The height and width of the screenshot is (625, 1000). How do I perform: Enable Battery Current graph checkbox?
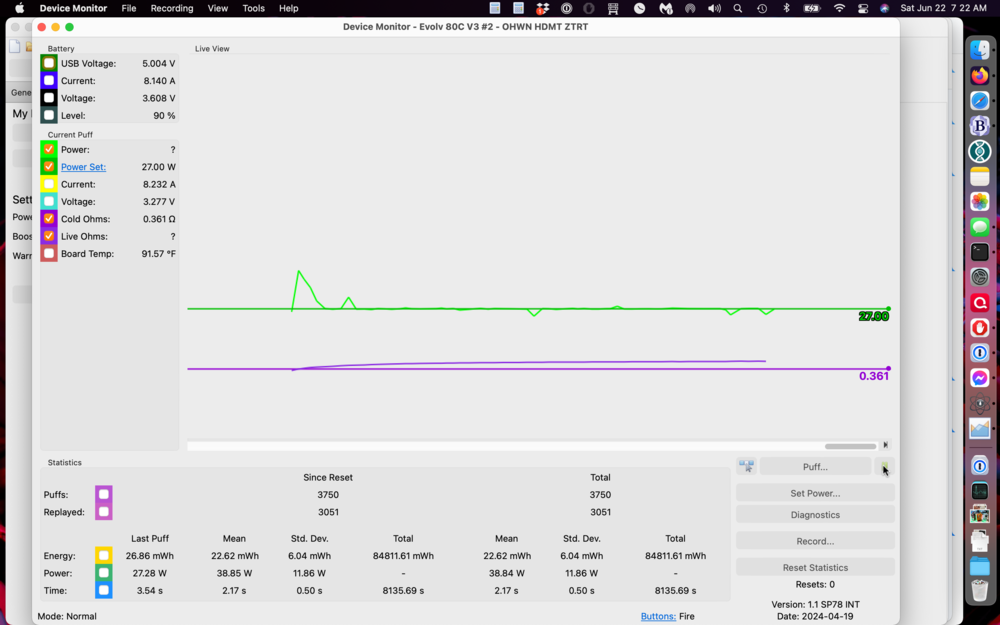(x=49, y=80)
